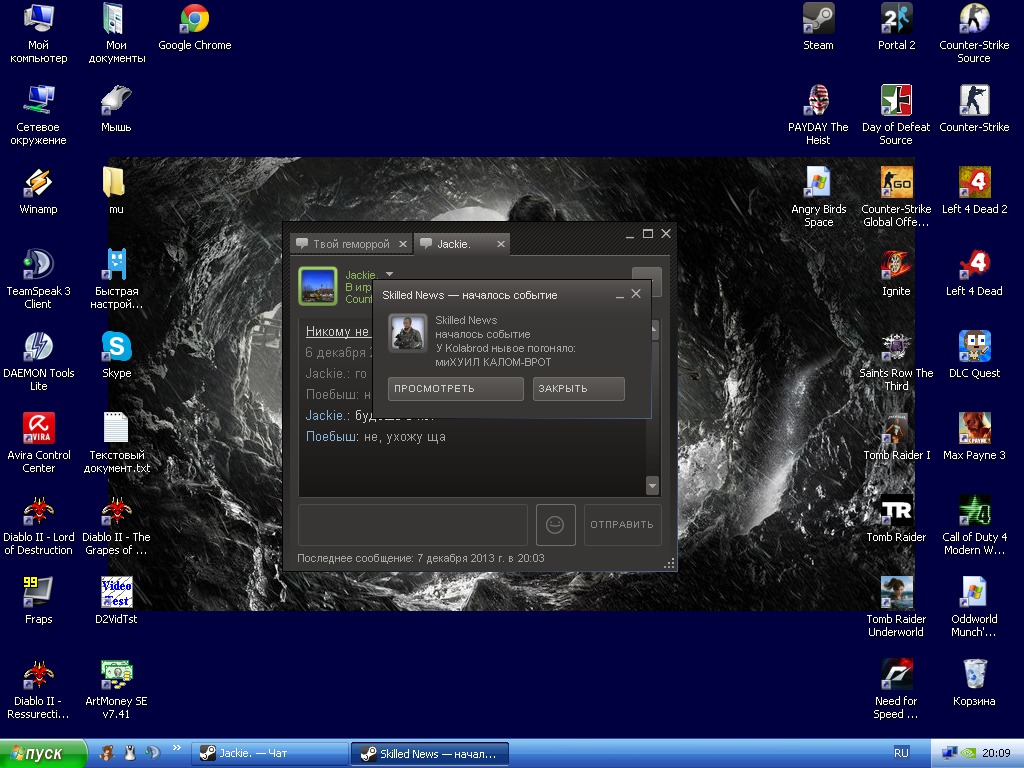Click the Steam desktop icon
This screenshot has height=768, width=1024.
coord(818,20)
